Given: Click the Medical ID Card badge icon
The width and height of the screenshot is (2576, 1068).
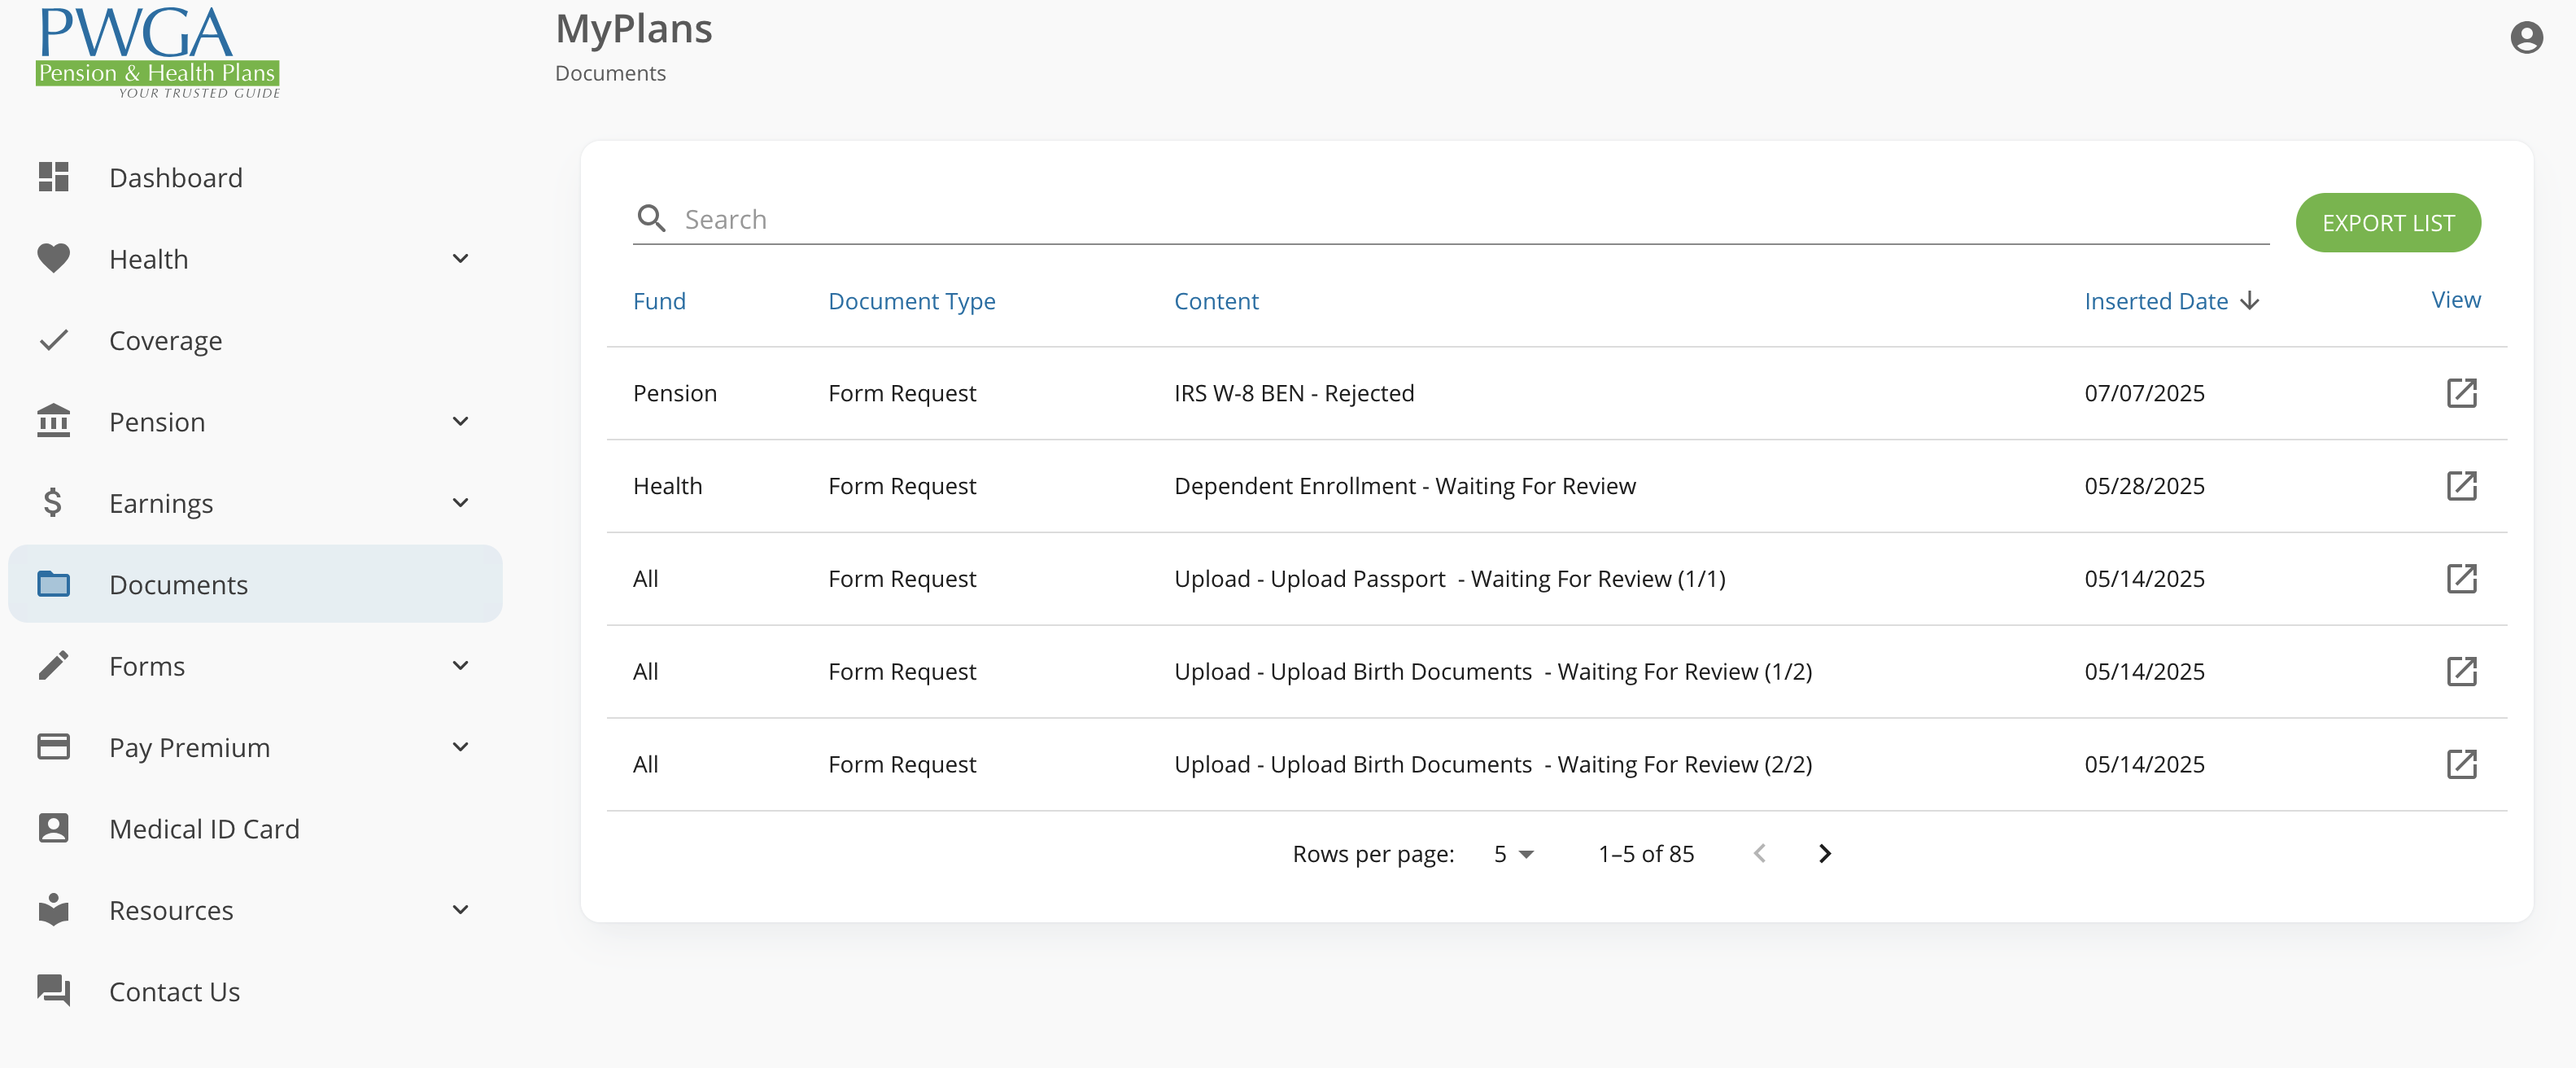Looking at the screenshot, I should tap(53, 828).
